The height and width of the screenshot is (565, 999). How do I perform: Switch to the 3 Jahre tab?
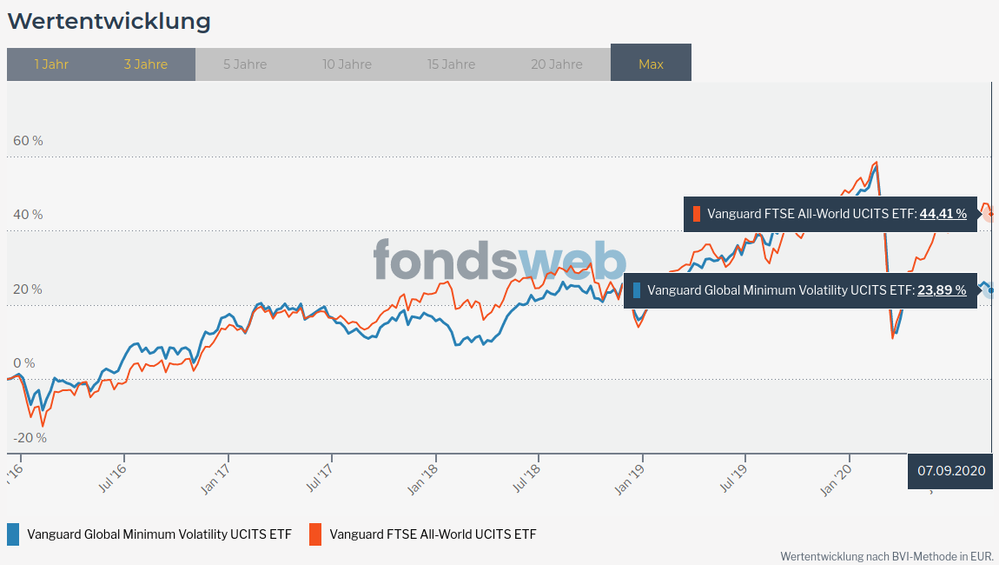click(x=146, y=64)
